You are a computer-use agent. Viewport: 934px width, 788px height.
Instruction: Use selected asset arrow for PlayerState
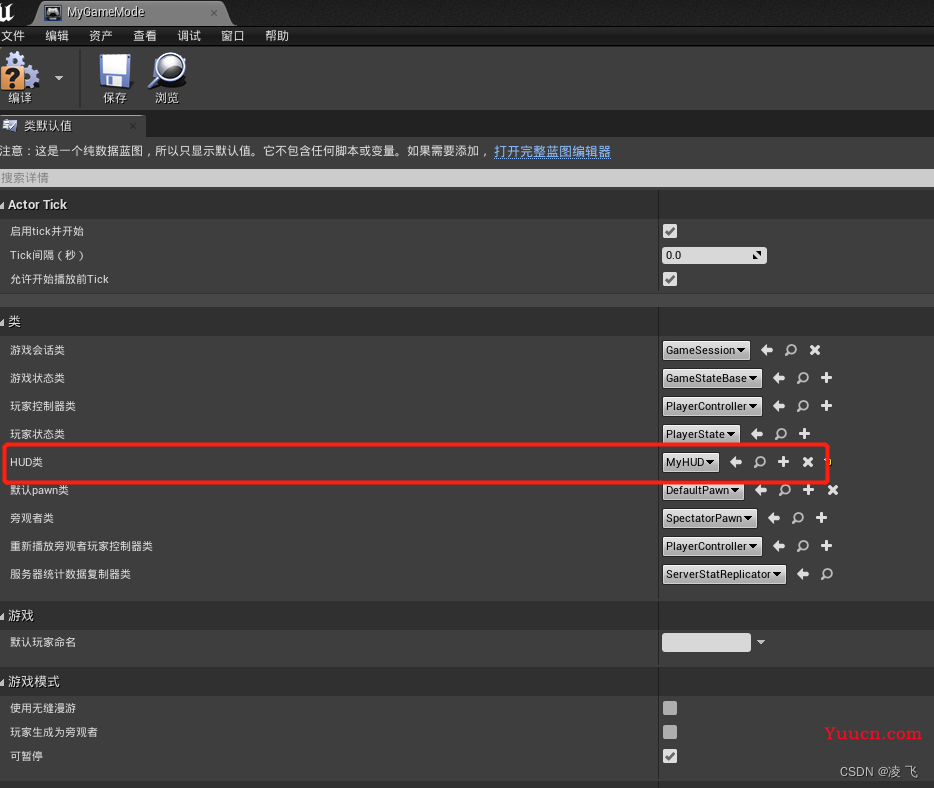pos(757,434)
